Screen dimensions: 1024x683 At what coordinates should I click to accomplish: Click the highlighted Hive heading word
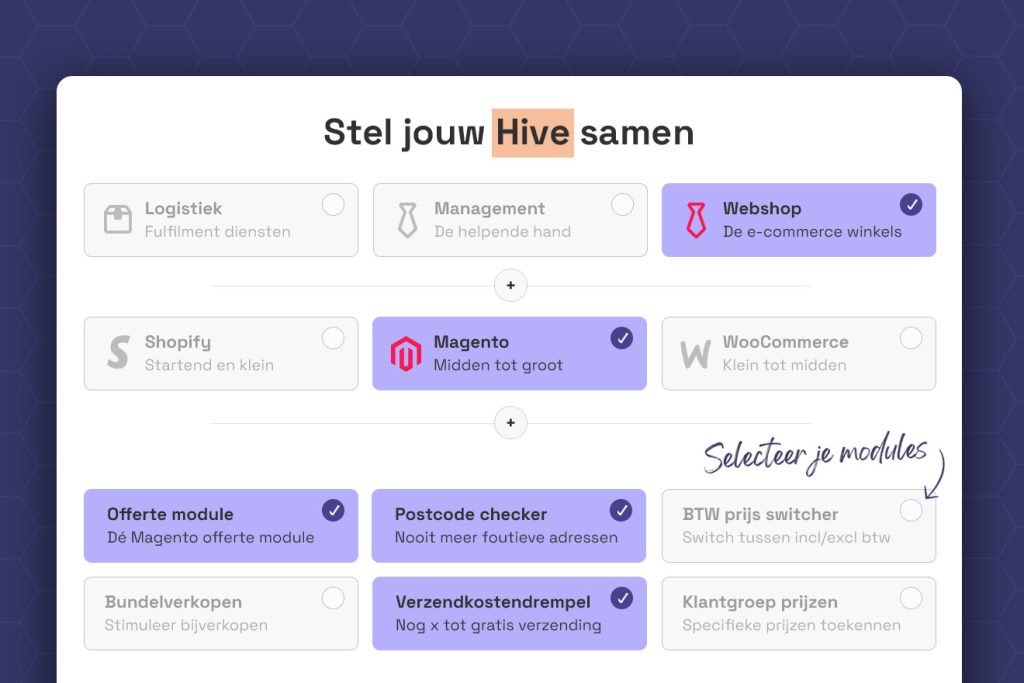532,133
